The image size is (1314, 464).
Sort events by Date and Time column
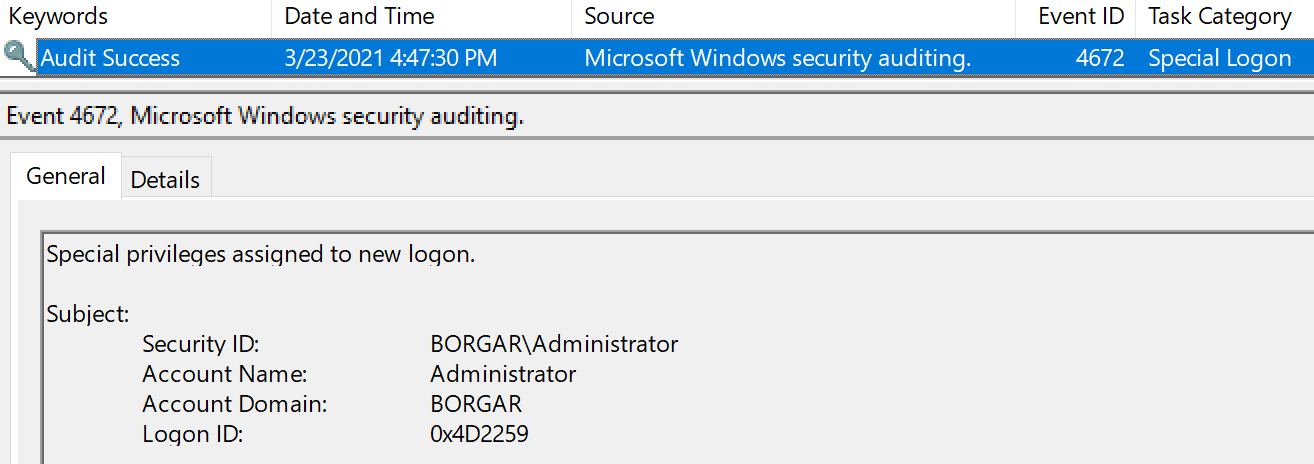(359, 16)
